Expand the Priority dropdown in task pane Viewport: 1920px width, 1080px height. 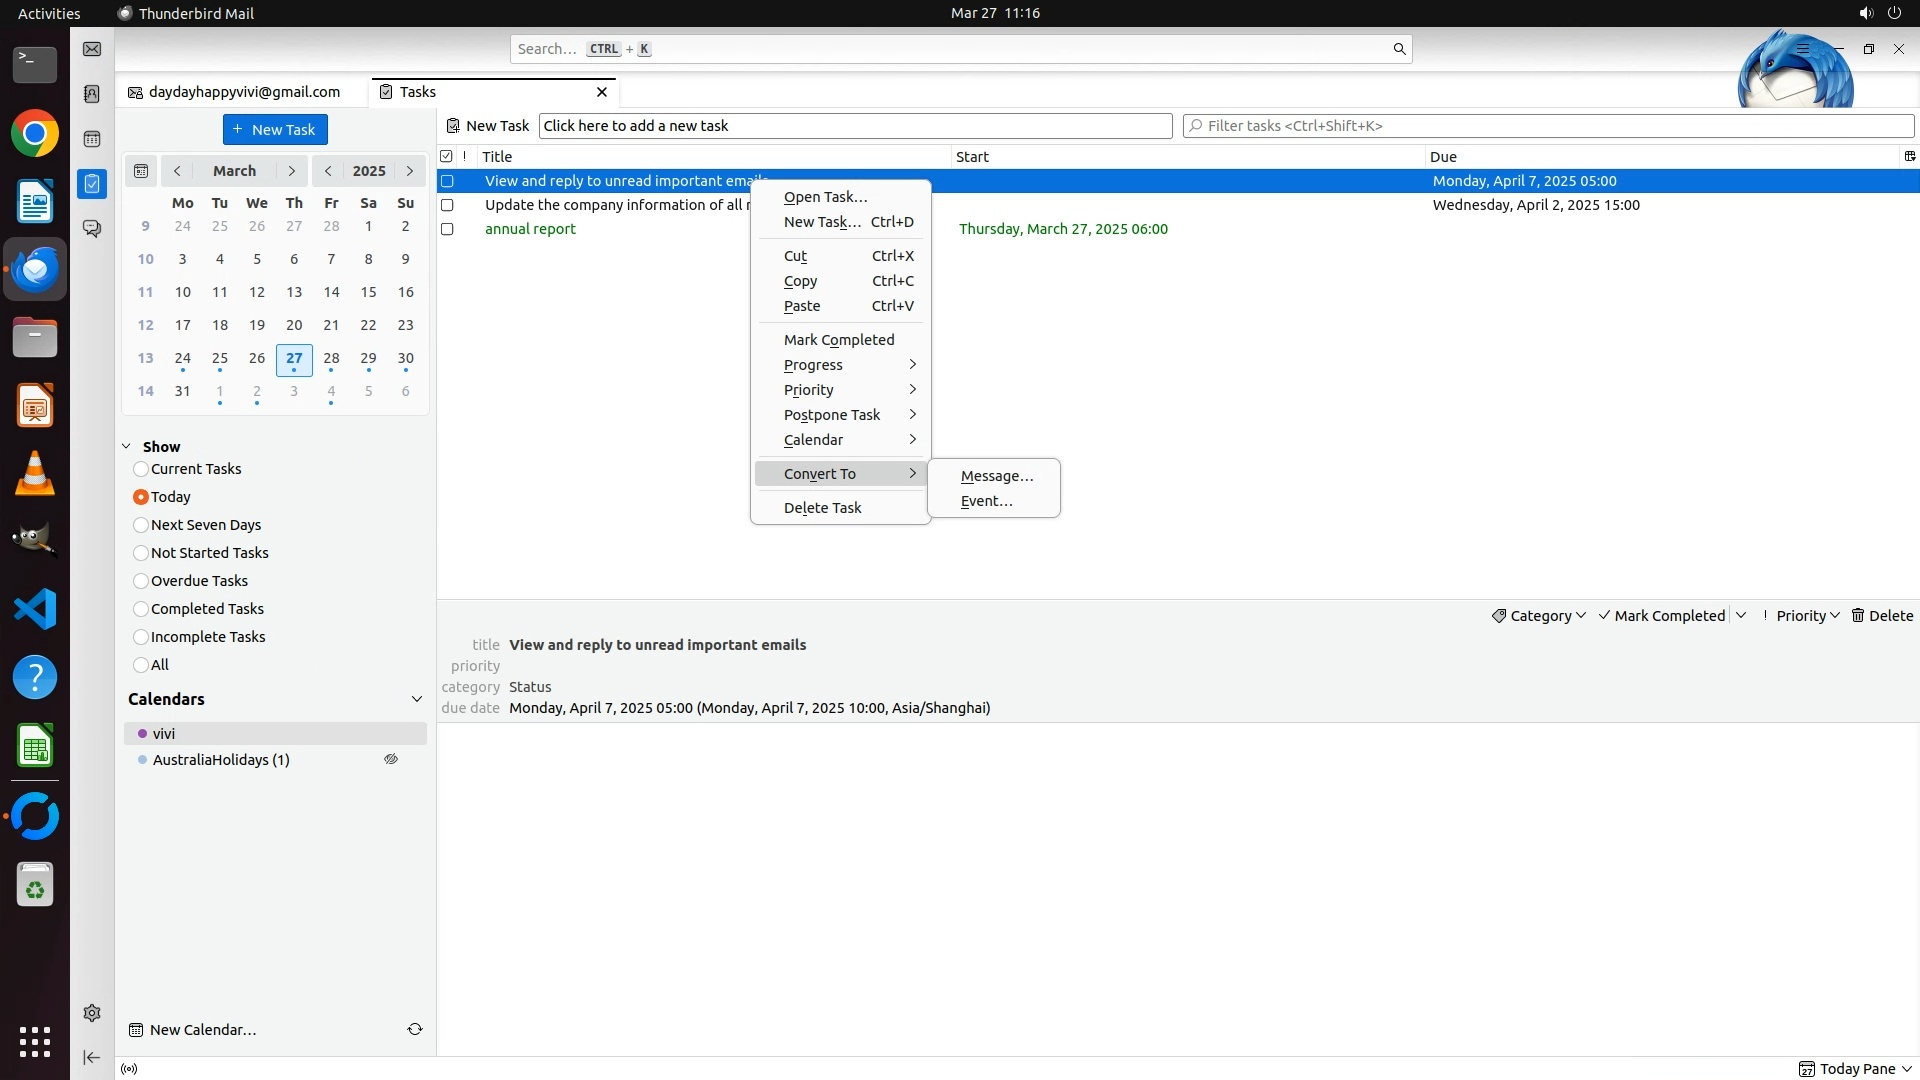point(1807,616)
